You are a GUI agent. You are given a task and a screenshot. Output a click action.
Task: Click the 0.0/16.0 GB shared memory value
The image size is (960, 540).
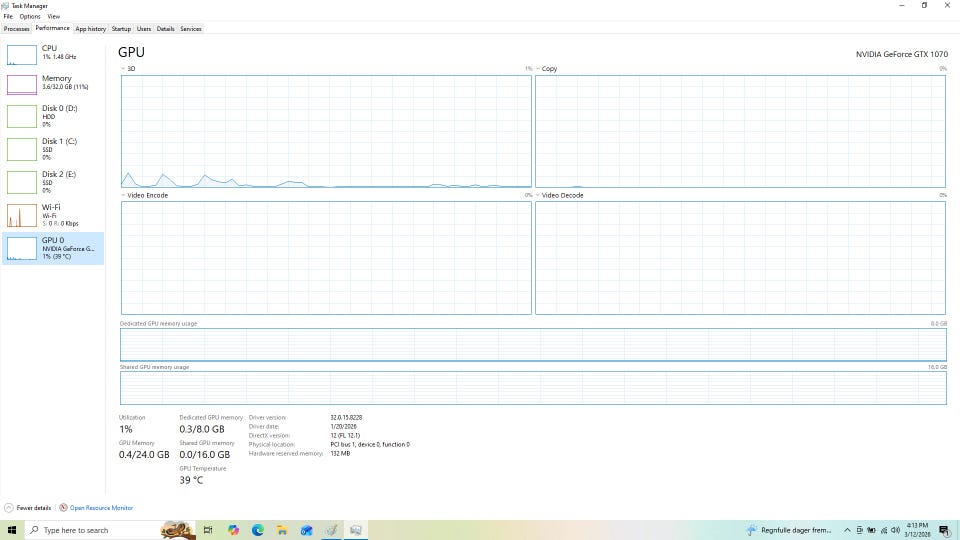point(204,455)
